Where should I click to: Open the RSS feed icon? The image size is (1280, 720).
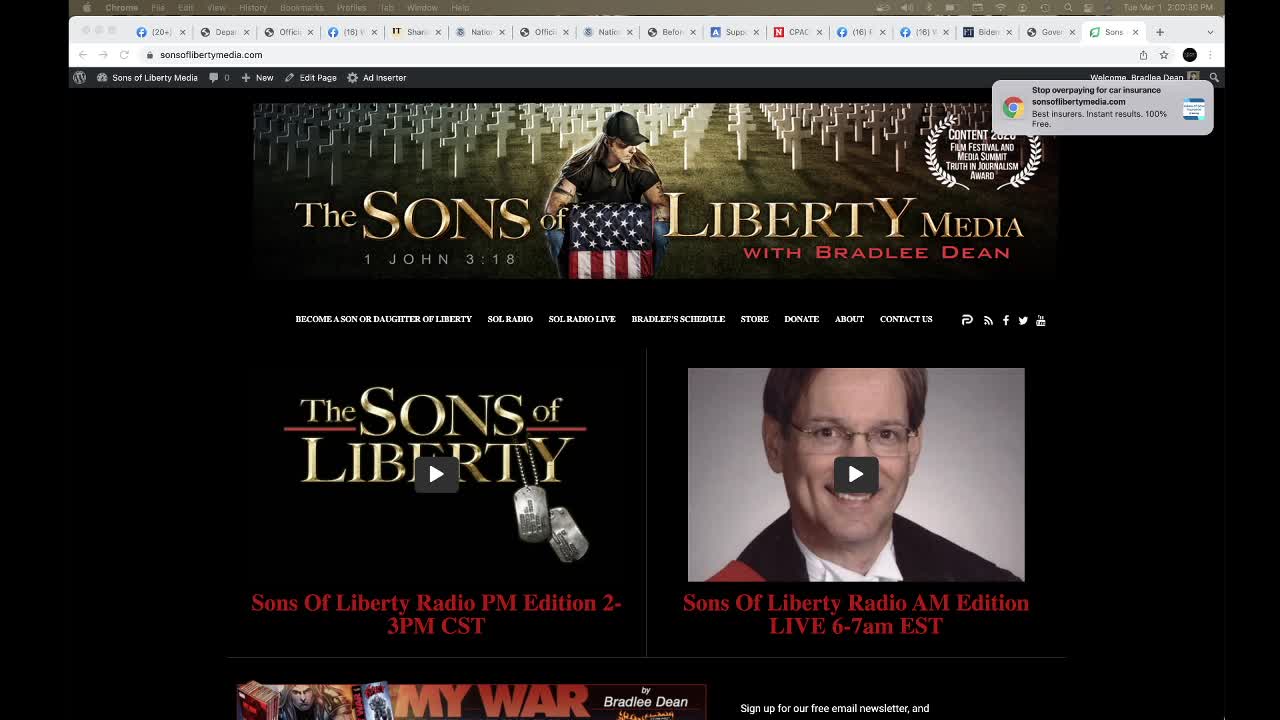pyautogui.click(x=988, y=320)
